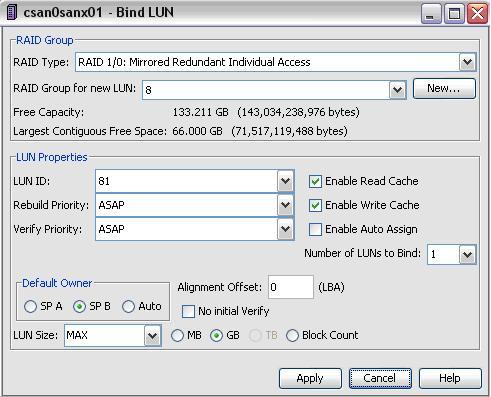Choose Block Count size unit
This screenshot has height=397, width=491.
(292, 335)
